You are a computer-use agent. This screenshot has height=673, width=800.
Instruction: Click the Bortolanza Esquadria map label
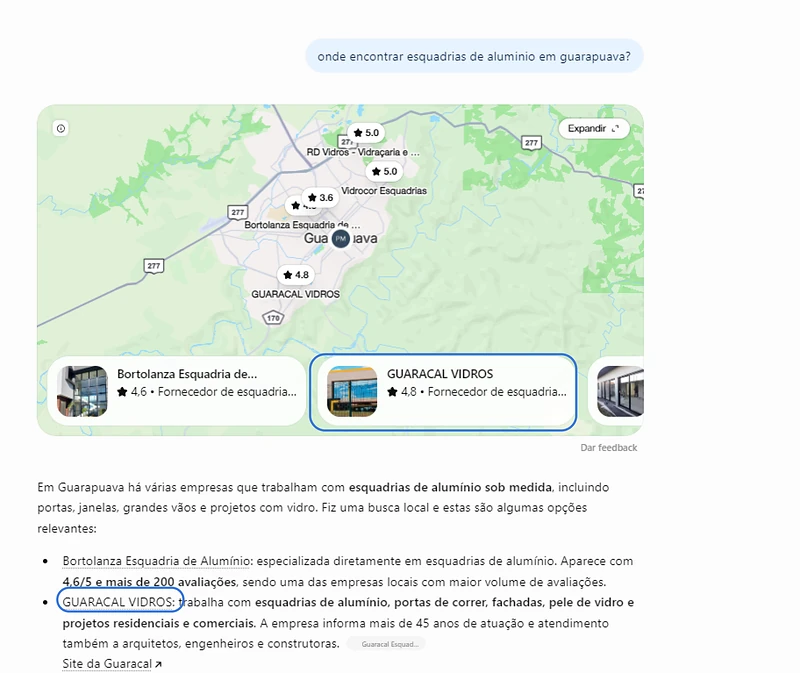(x=302, y=225)
